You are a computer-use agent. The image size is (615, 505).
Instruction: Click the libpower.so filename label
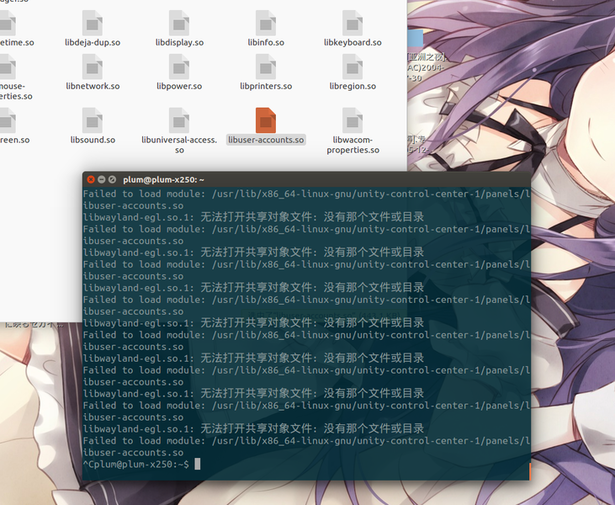tap(179, 86)
